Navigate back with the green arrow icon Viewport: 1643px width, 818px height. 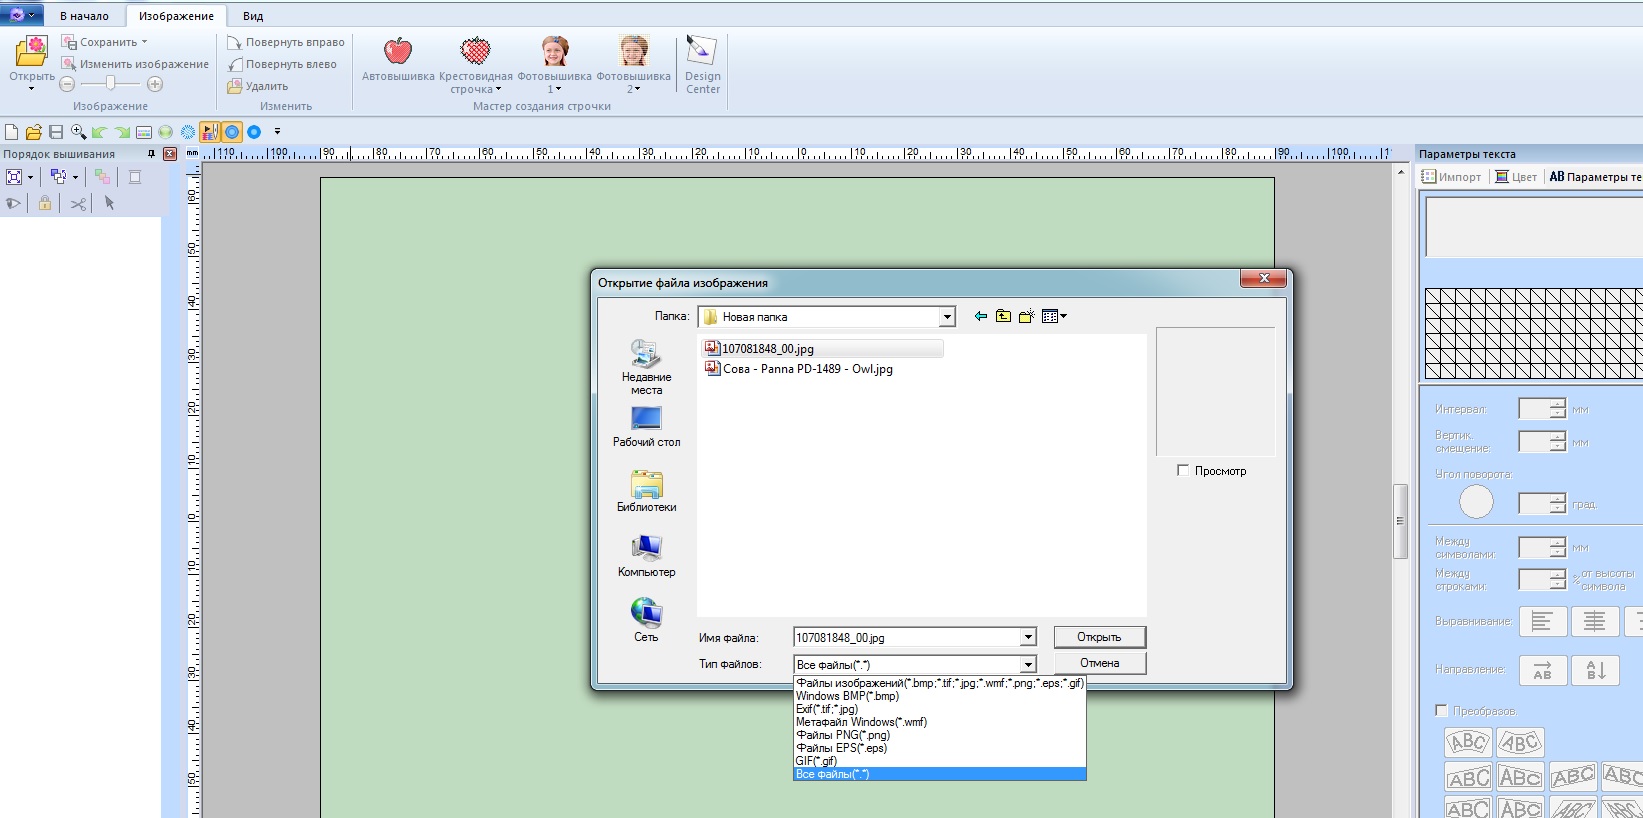coord(980,317)
